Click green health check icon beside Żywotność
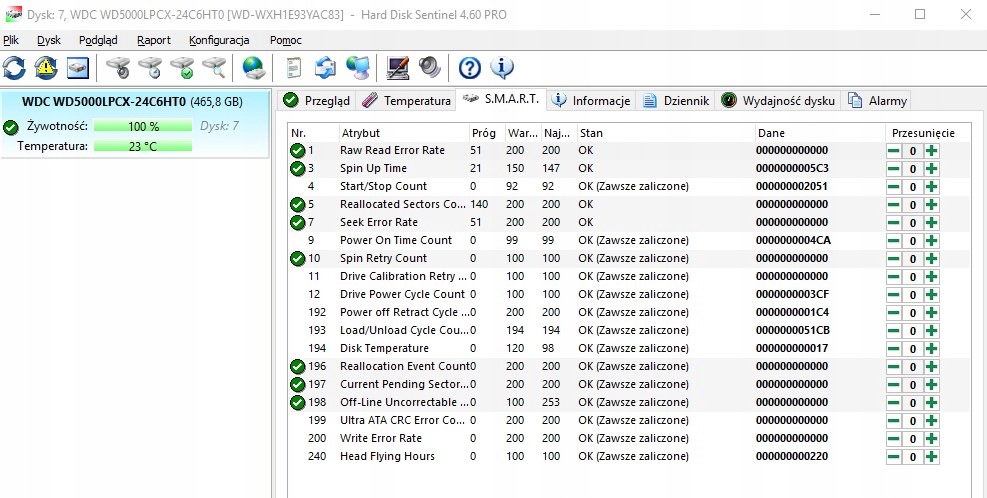The image size is (987, 498). pyautogui.click(x=11, y=127)
